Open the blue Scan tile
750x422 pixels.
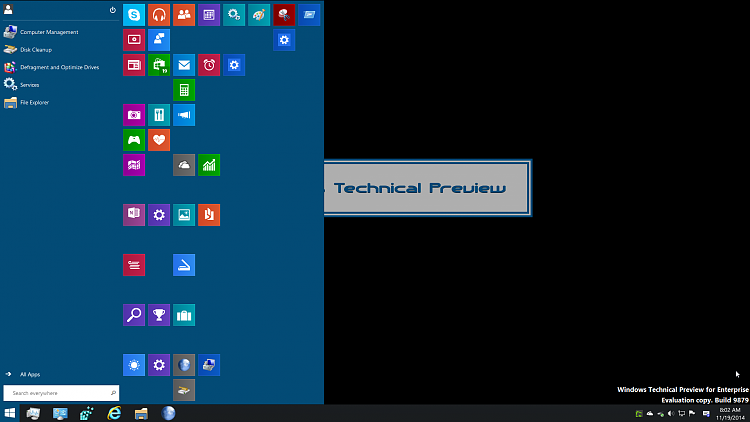coord(184,265)
